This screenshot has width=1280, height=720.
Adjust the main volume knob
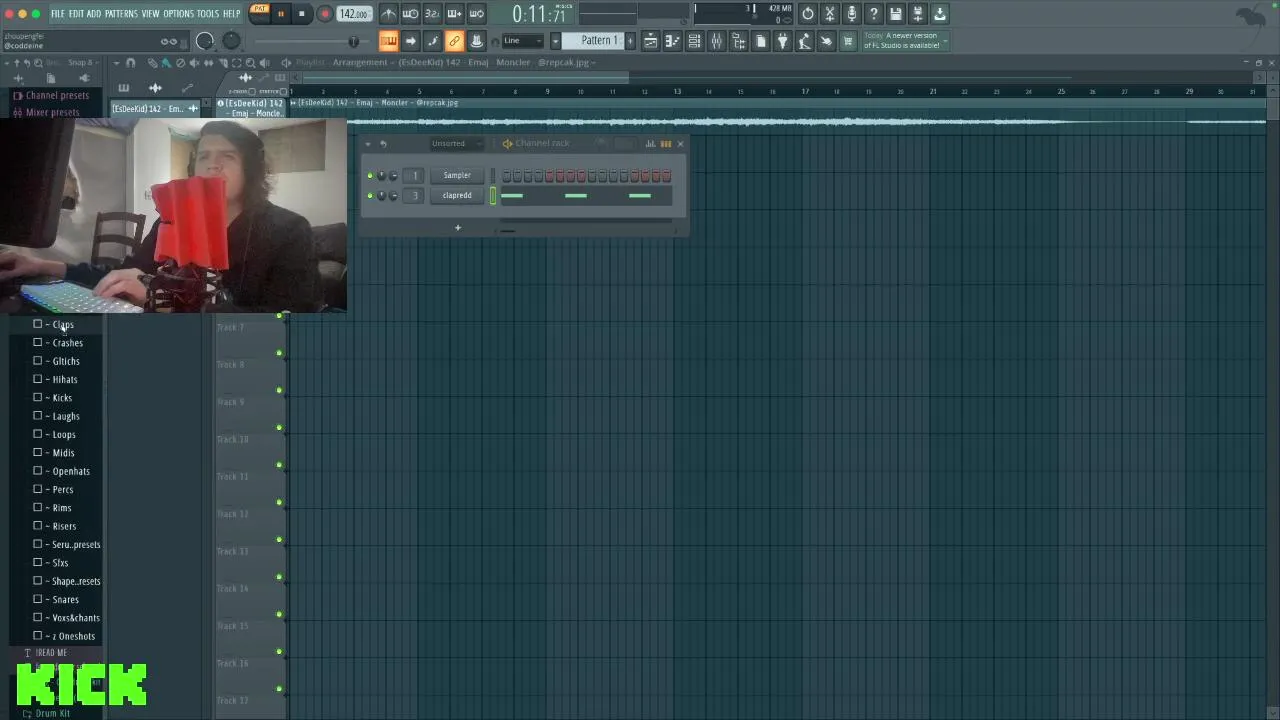coord(205,41)
